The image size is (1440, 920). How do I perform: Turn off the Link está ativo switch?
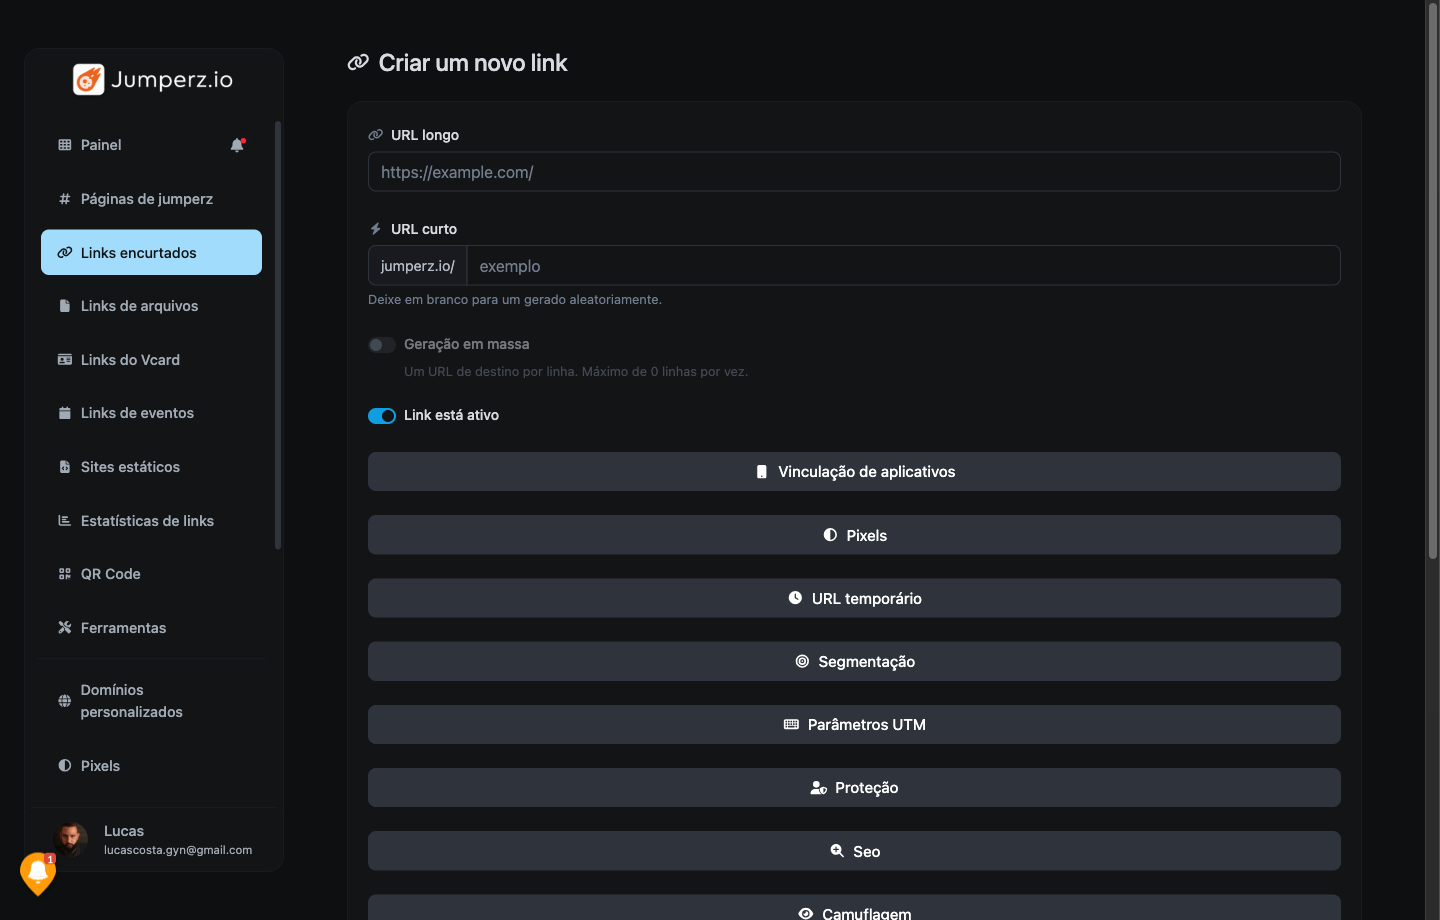tap(382, 416)
